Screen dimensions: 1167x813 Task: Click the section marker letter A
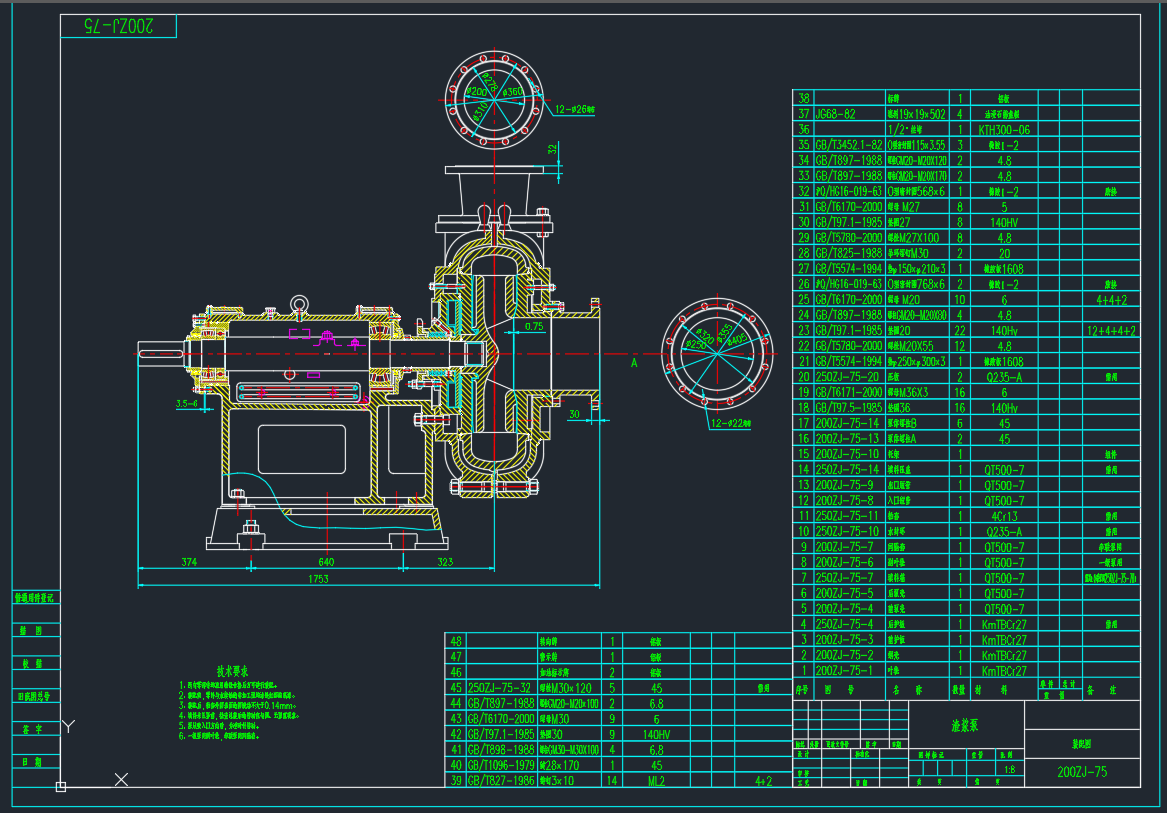[634, 364]
